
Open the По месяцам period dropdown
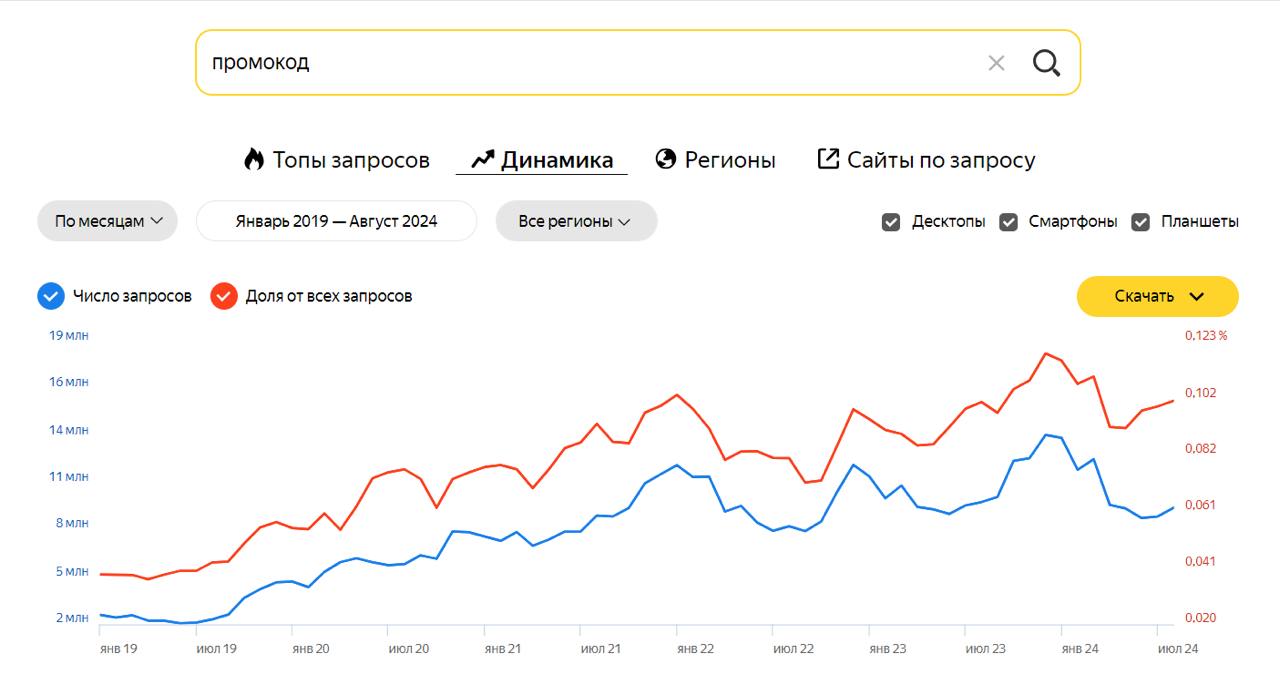click(107, 221)
